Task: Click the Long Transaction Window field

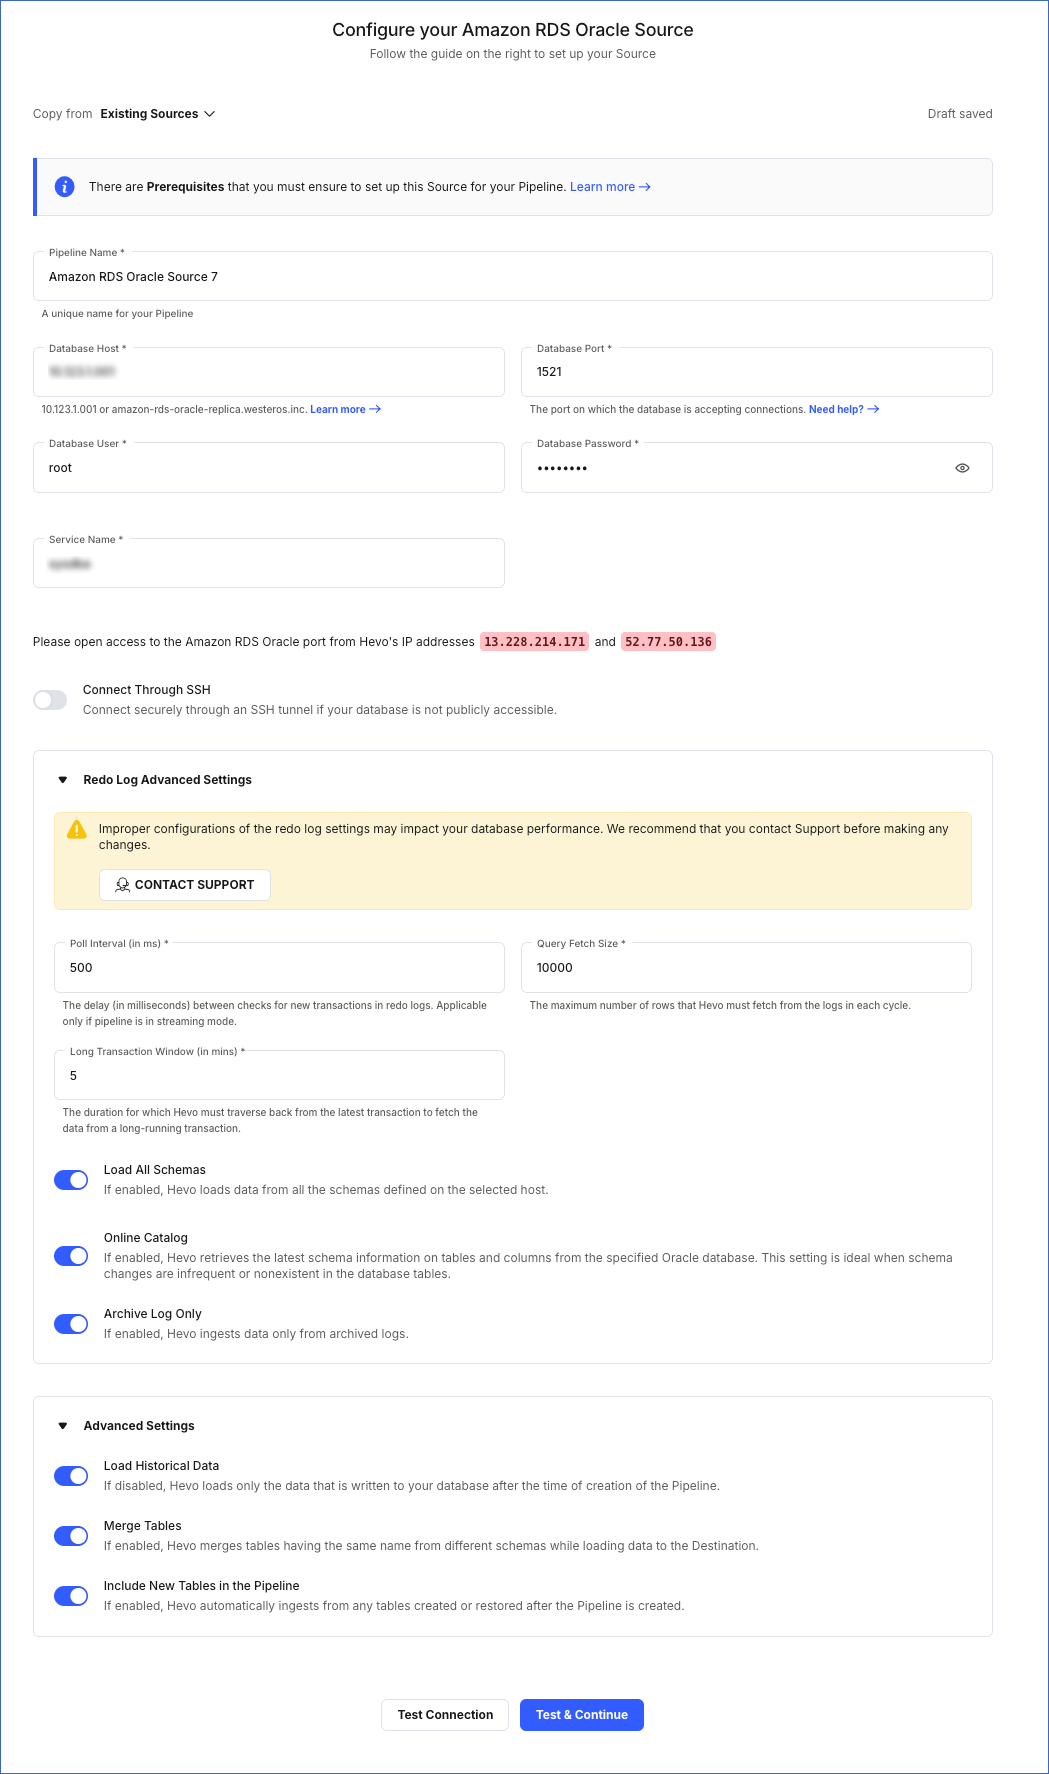Action: (x=279, y=1075)
